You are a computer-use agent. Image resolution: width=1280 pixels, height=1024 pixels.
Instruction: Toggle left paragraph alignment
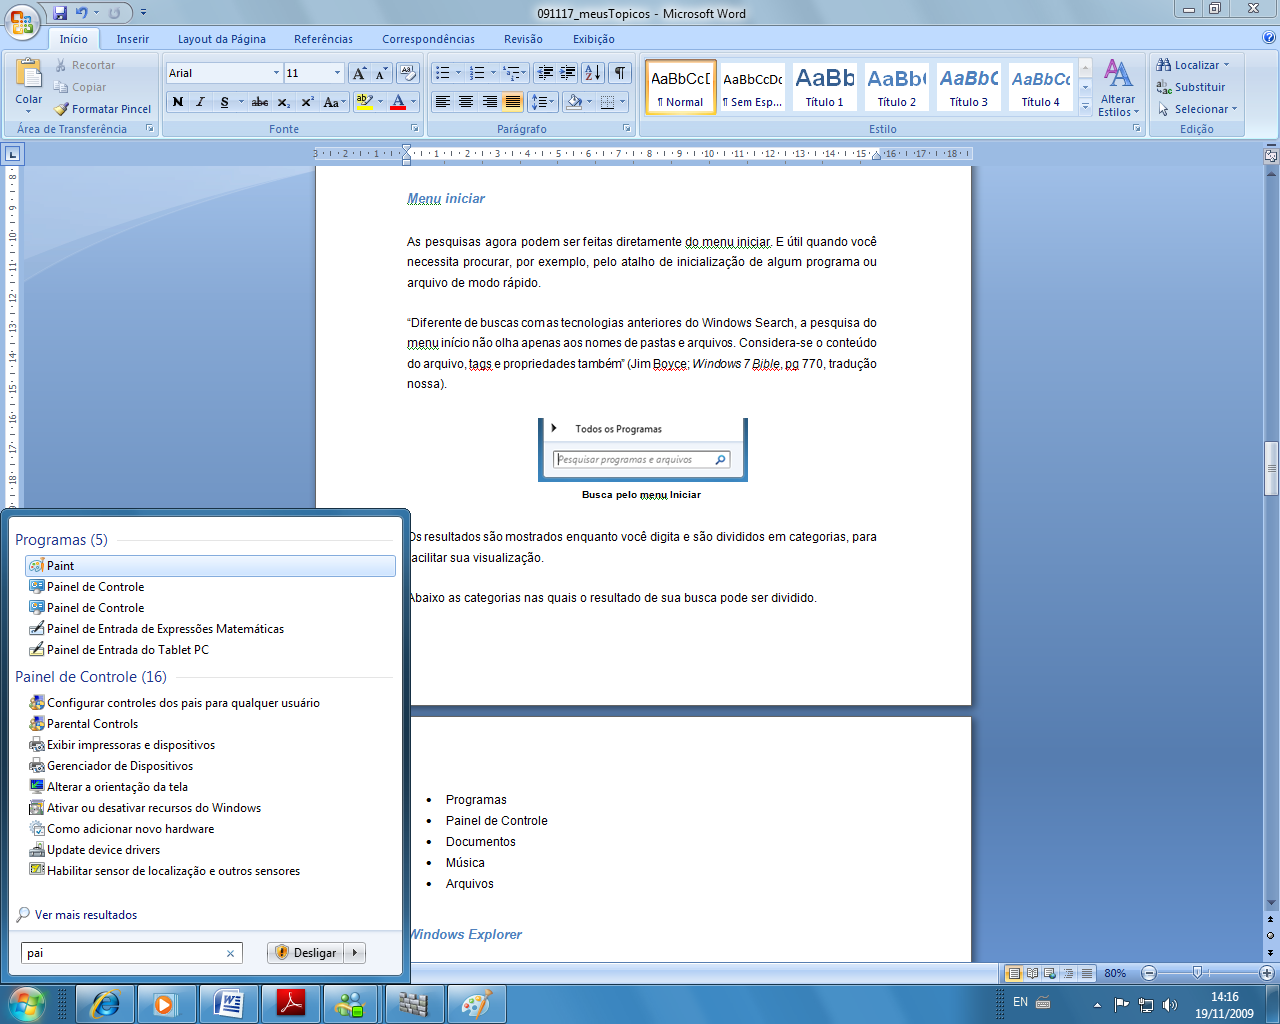[x=443, y=102]
